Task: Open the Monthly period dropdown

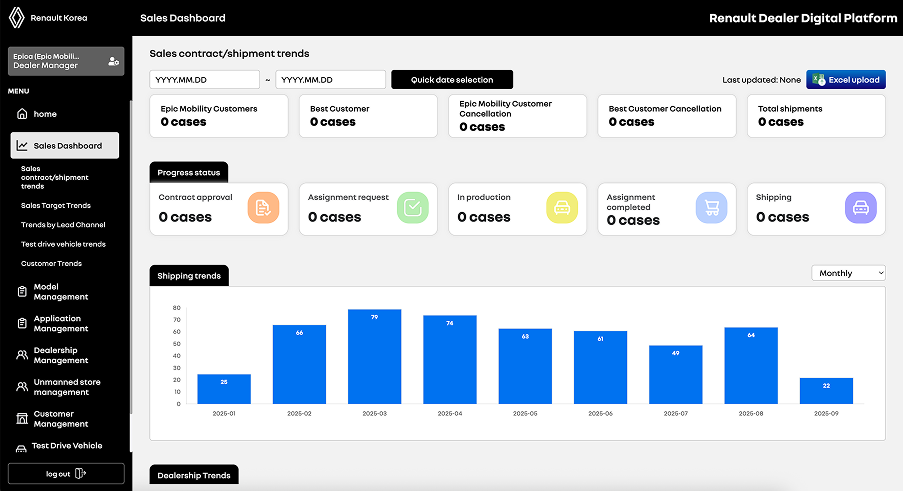Action: 849,273
